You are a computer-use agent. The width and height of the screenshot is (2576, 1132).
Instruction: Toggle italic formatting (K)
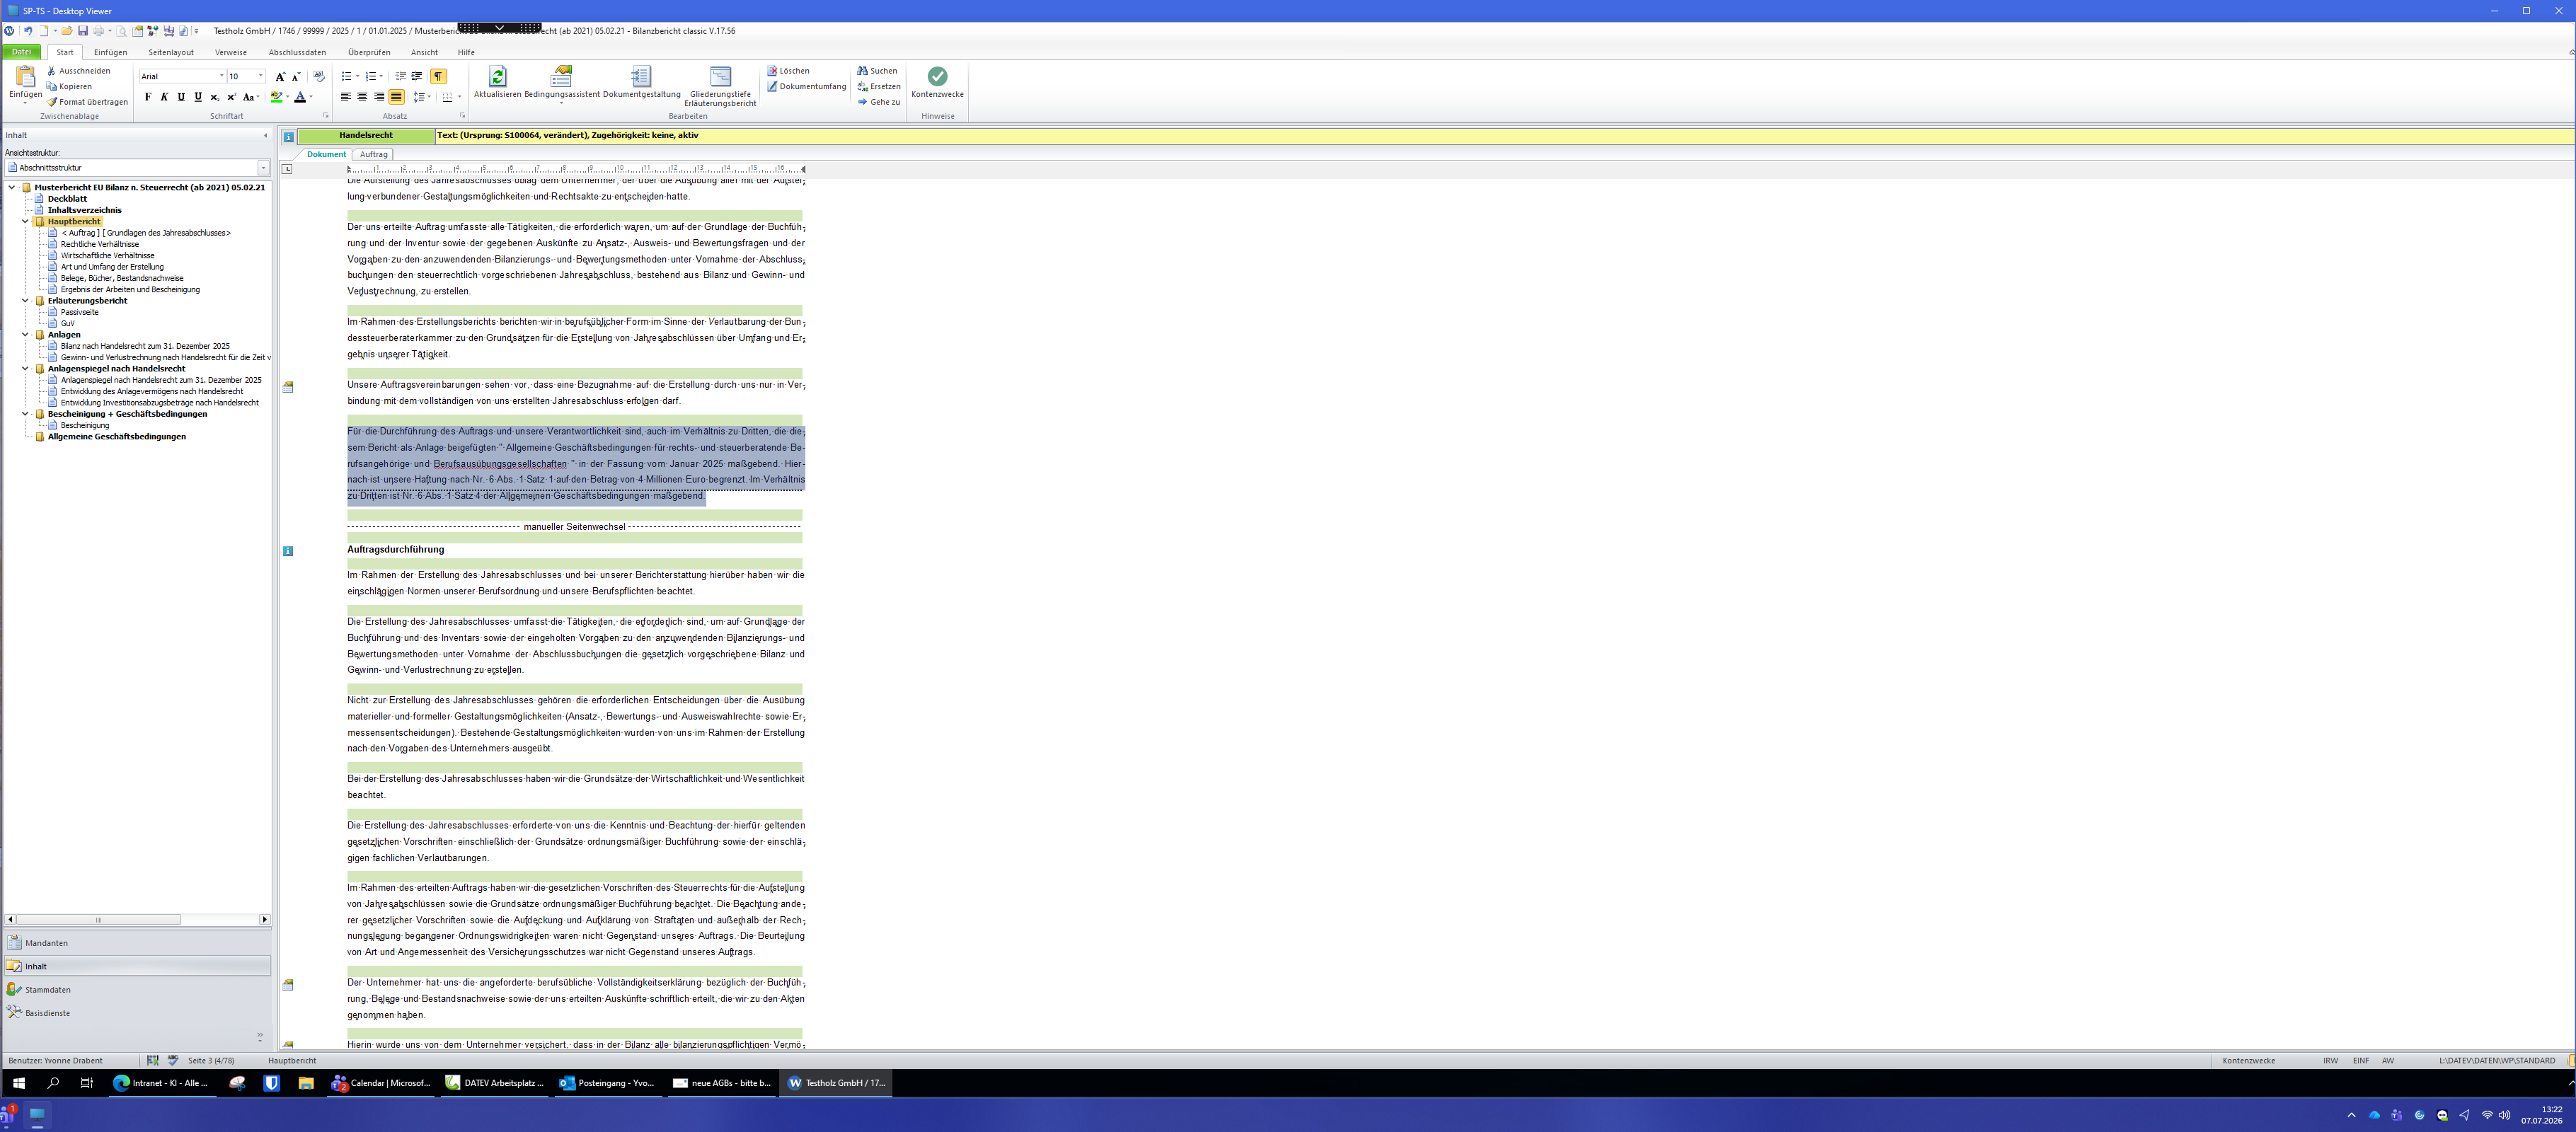(x=164, y=97)
